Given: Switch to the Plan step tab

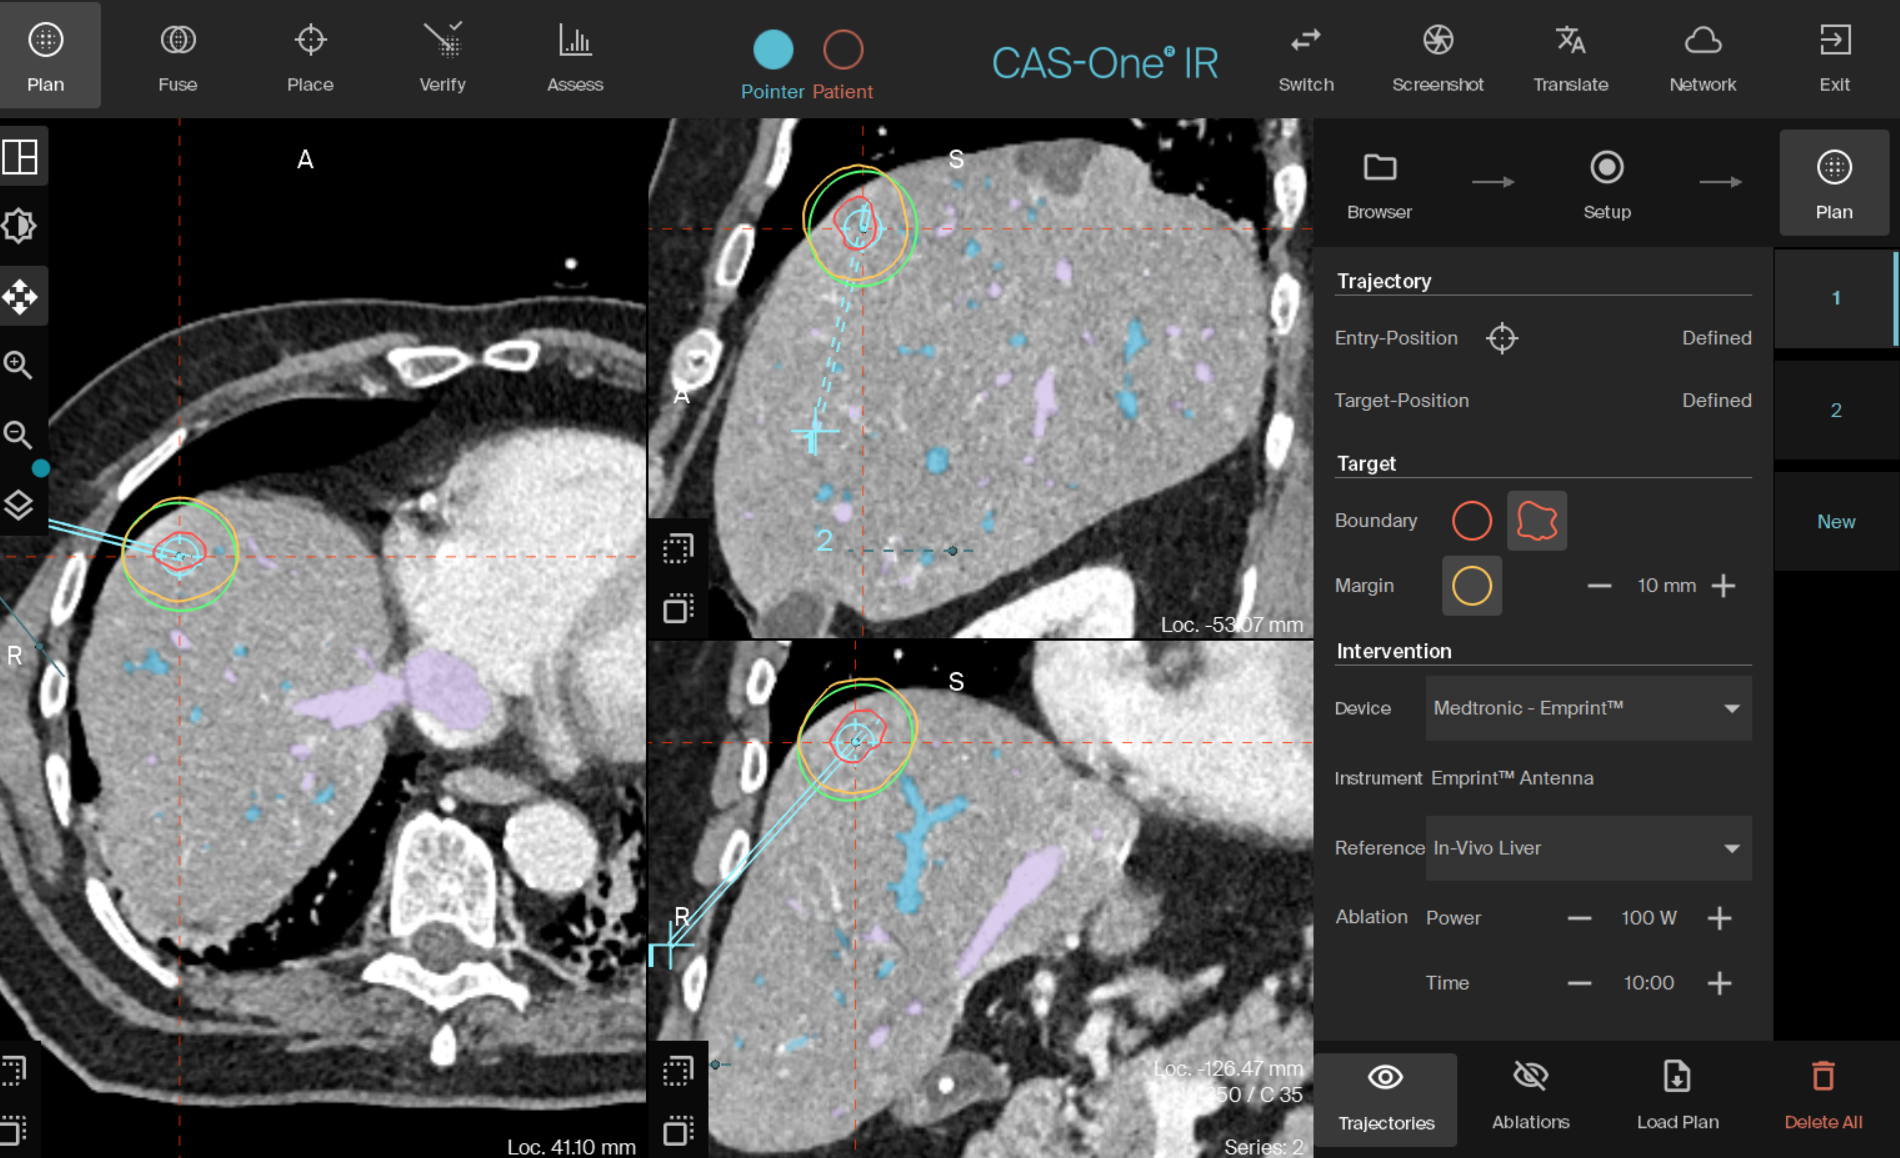Looking at the screenshot, I should [1834, 183].
